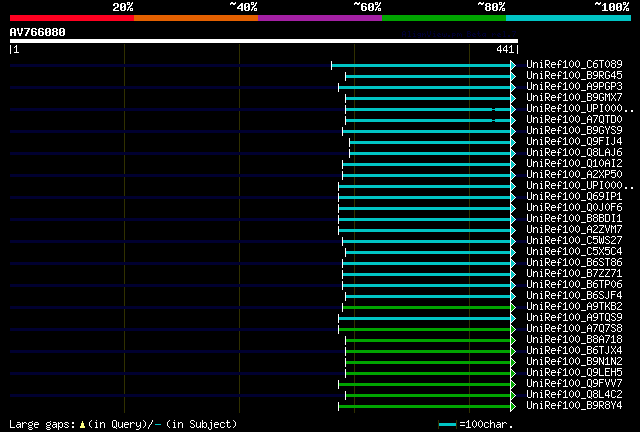This screenshot has width=640, height=432.
Task: Click the green alignment bar of UniRef100_Q9FVV7
Action: click(424, 385)
